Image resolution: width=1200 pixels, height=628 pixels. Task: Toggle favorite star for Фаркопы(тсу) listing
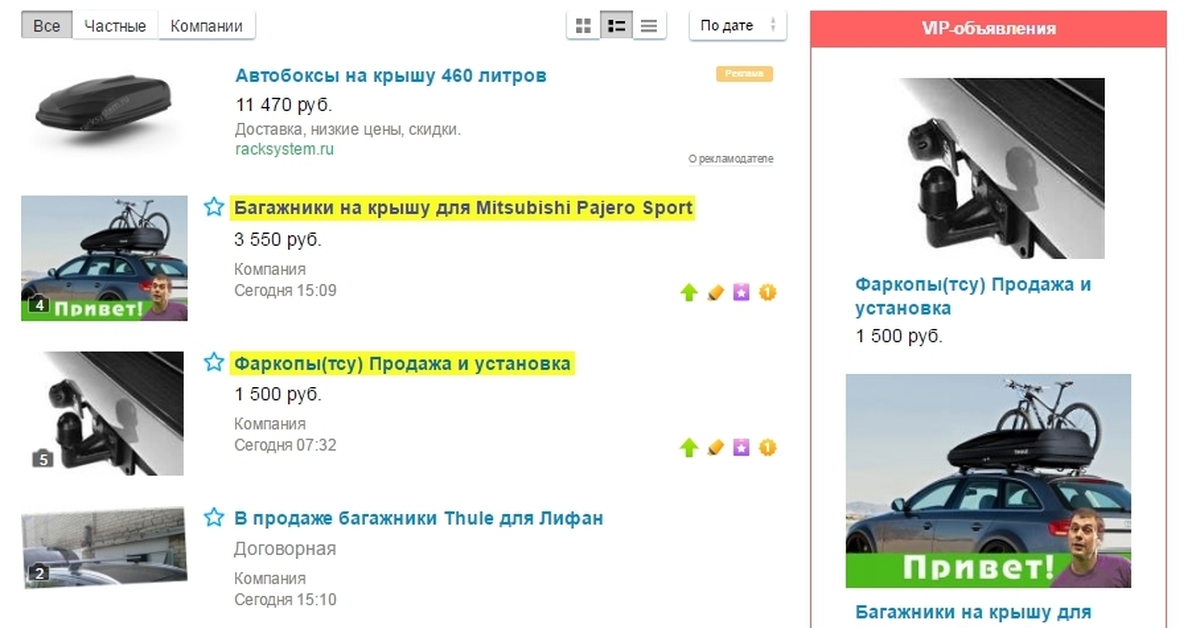213,362
